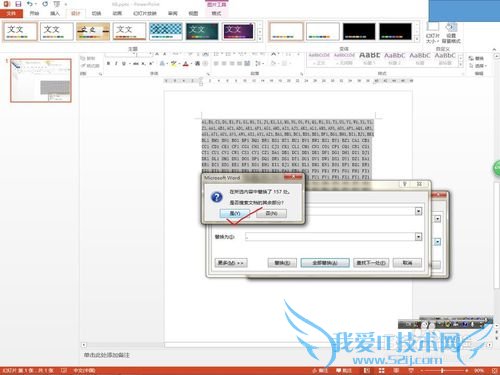Choose the first white variant thumbnail
The image size is (500, 375).
[286, 31]
